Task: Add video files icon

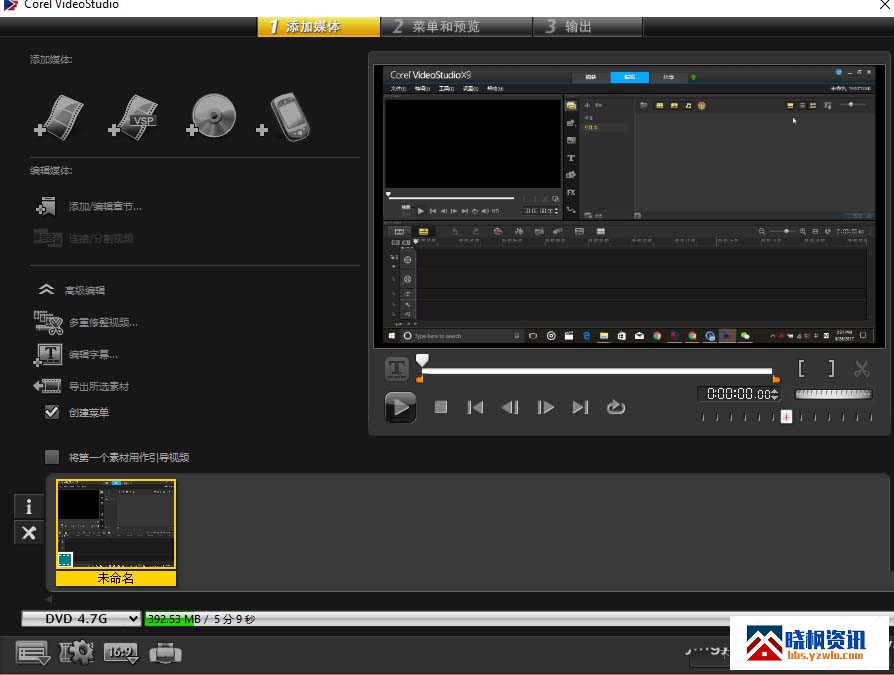Action: (59, 118)
